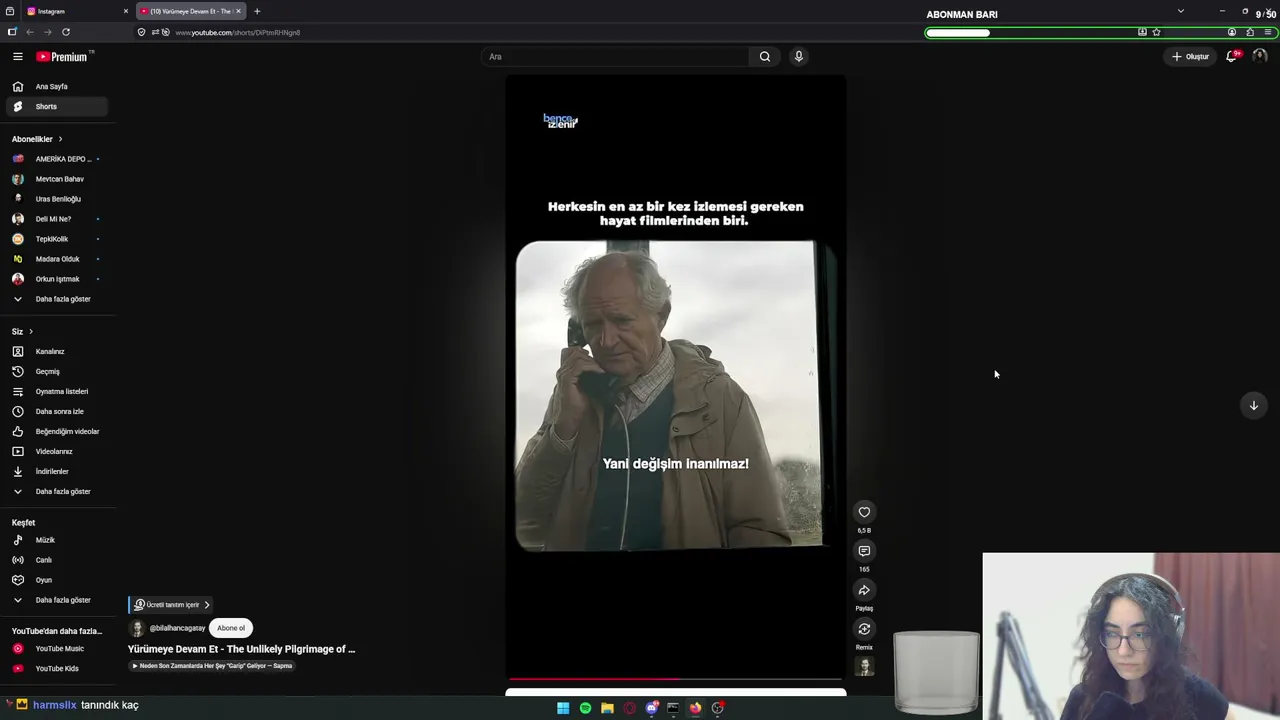Open the OBS Studio taskbar icon

(717, 708)
